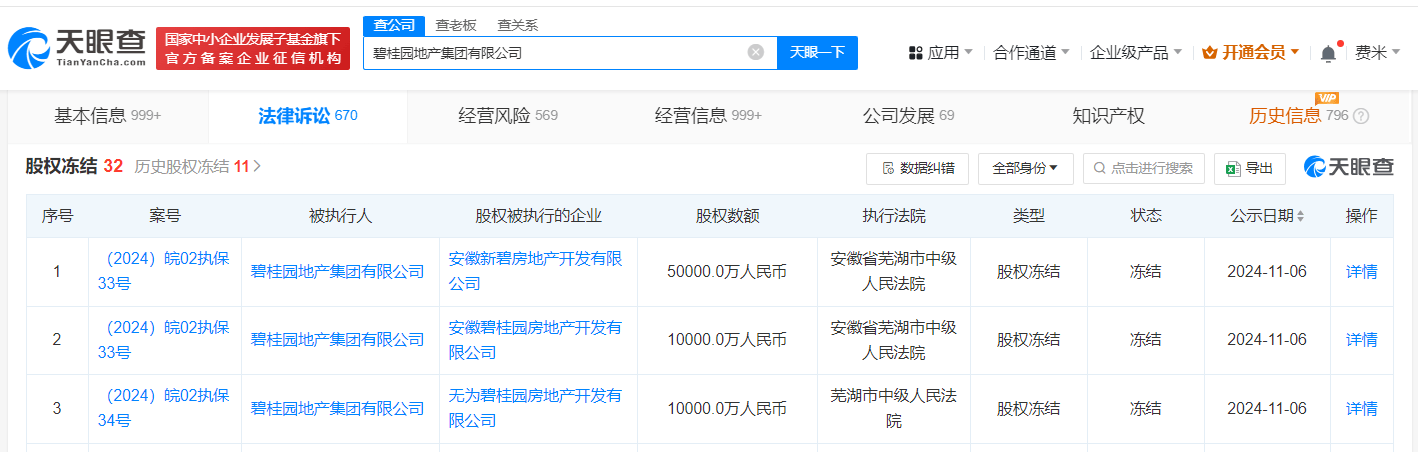The height and width of the screenshot is (452, 1418).
Task: Open 详情 for row 1
Action: [1361, 272]
